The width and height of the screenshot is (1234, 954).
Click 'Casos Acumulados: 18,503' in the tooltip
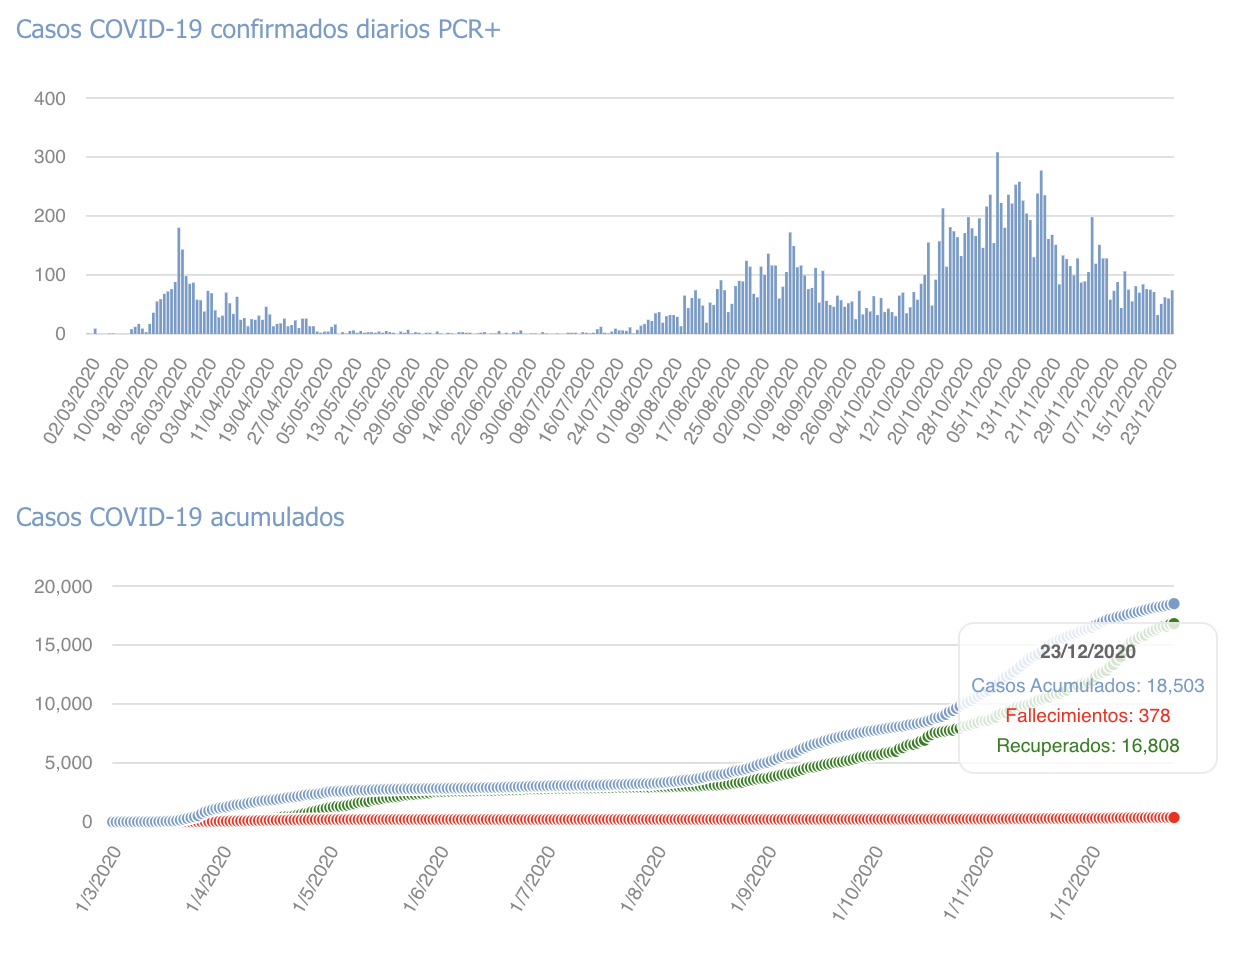[x=1087, y=686]
